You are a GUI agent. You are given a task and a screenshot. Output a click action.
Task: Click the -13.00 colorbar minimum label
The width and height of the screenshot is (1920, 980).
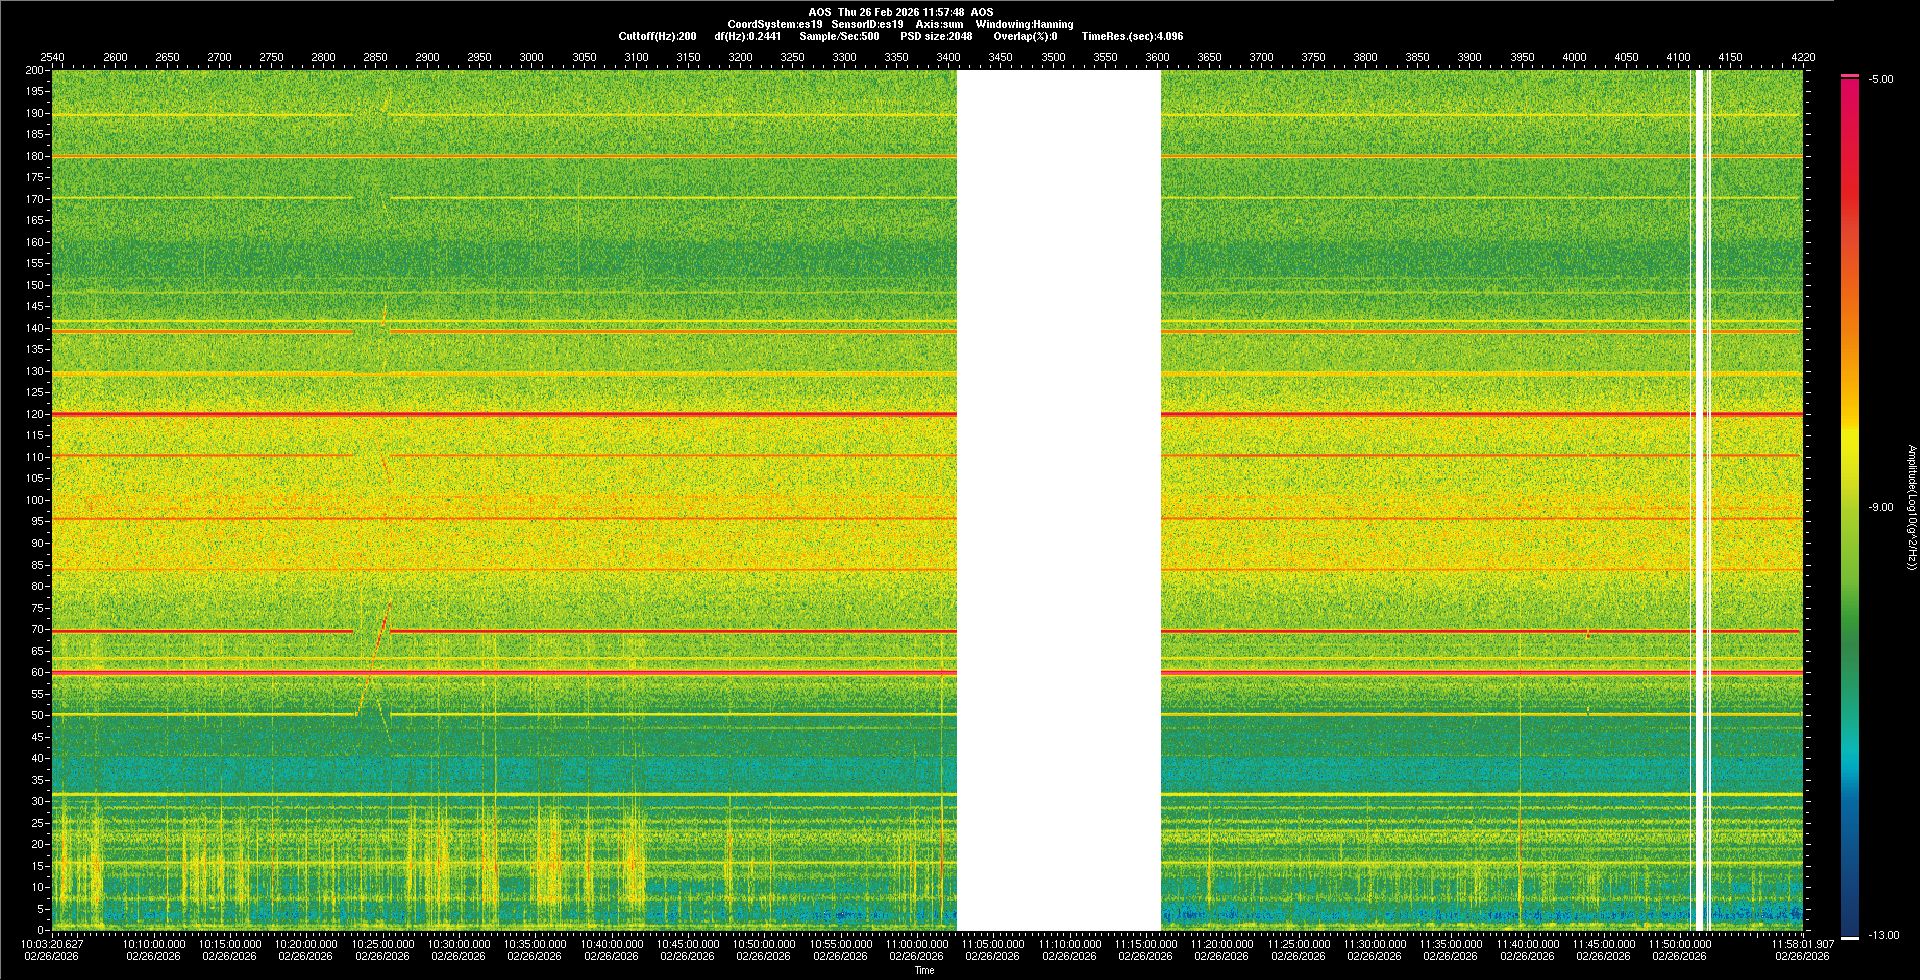click(x=1882, y=936)
